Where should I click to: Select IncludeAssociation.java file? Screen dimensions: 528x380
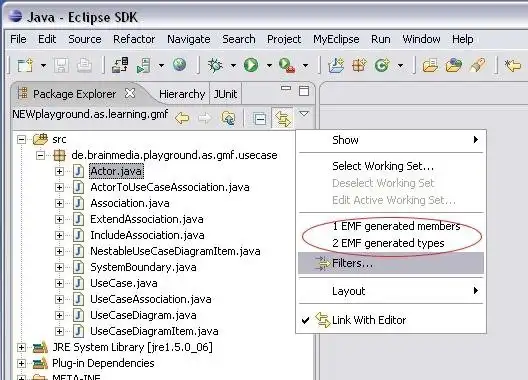(x=147, y=235)
